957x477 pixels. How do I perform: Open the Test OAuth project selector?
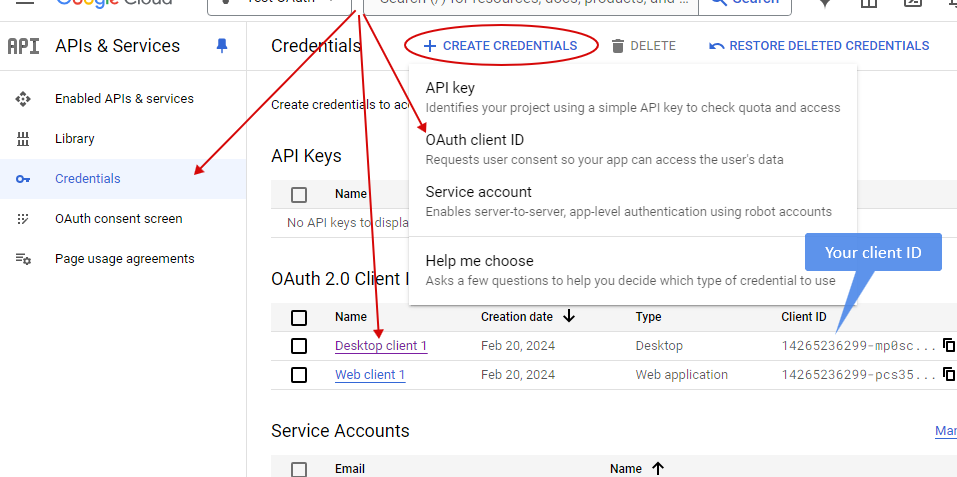click(280, 4)
